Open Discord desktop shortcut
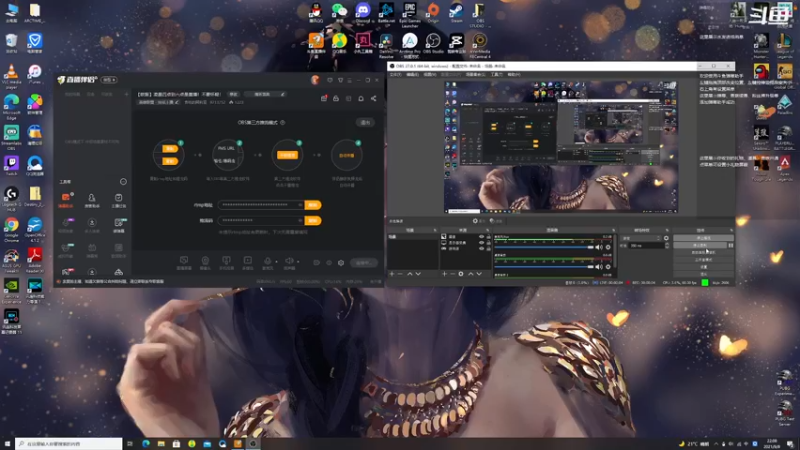The width and height of the screenshot is (800, 450). click(363, 12)
